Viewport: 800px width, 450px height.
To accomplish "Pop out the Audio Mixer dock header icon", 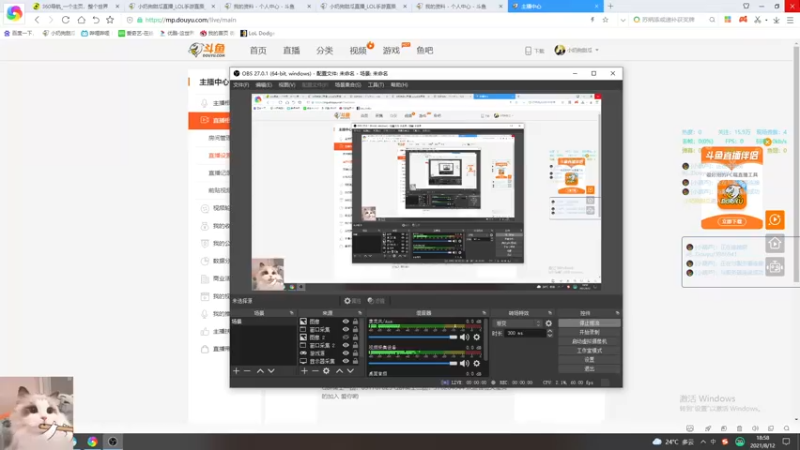I will 484,313.
